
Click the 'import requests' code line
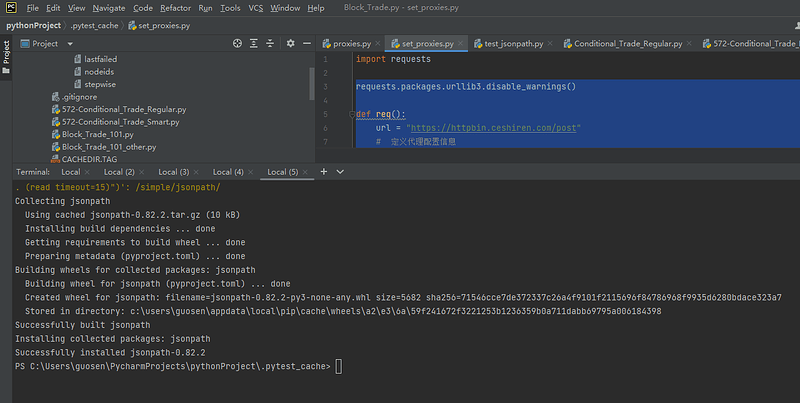[393, 59]
